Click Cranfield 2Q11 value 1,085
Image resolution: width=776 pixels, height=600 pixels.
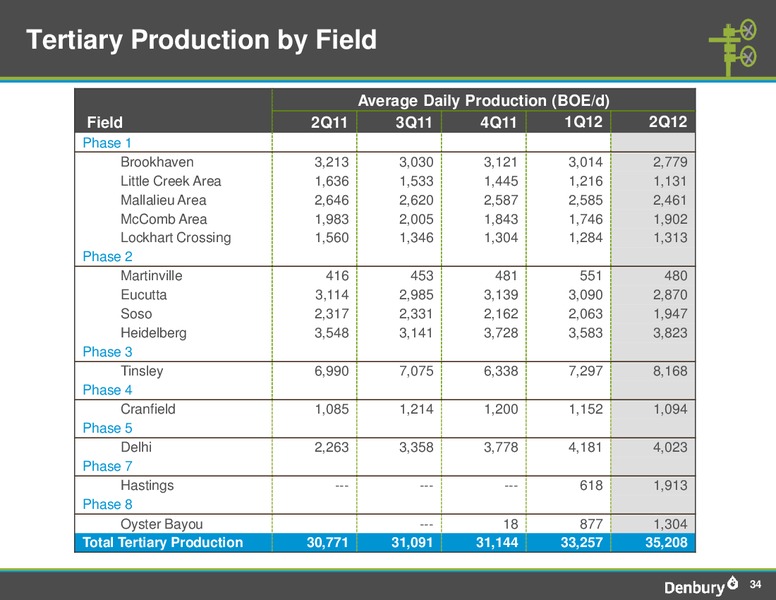point(332,409)
